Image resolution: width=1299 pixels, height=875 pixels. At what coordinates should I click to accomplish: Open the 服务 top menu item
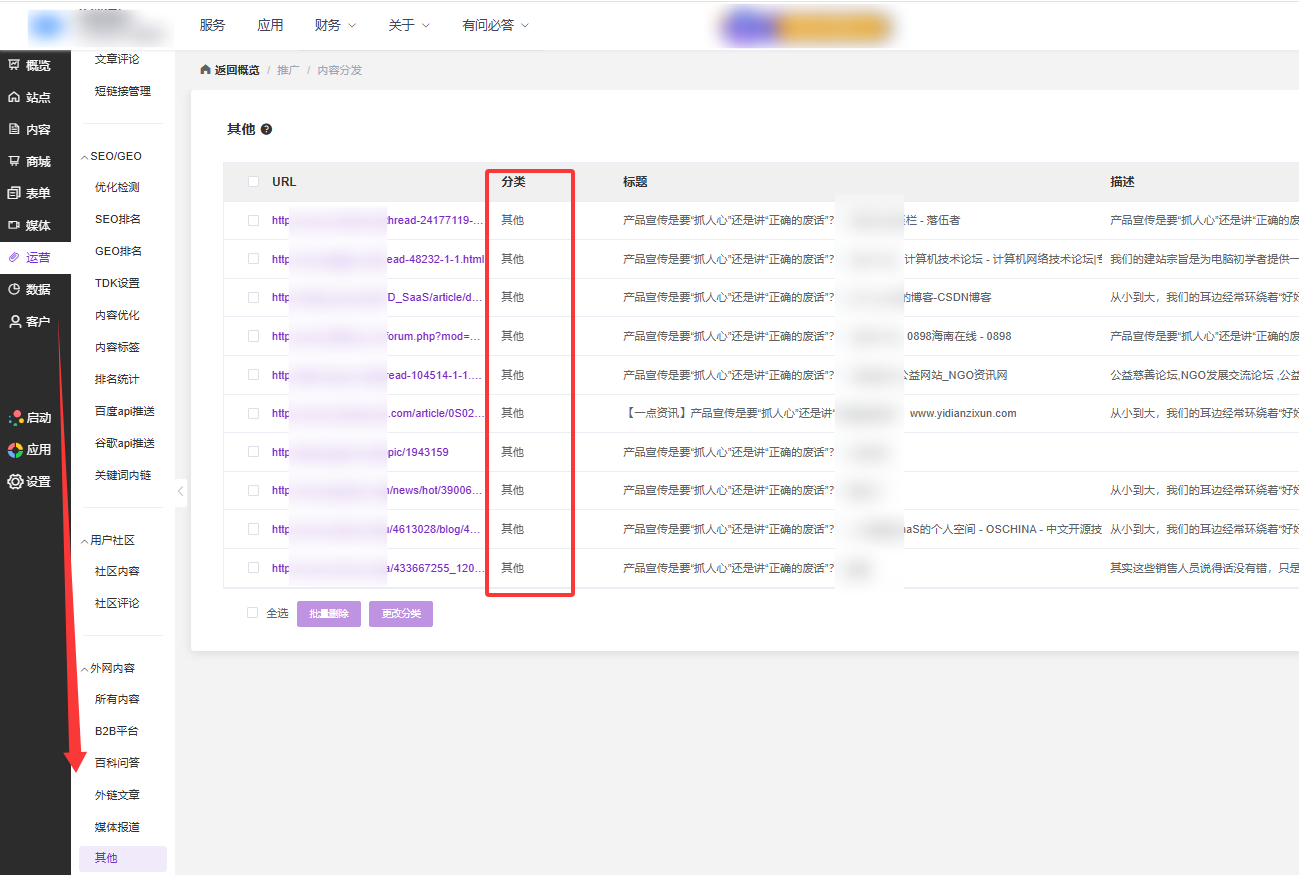click(x=212, y=25)
